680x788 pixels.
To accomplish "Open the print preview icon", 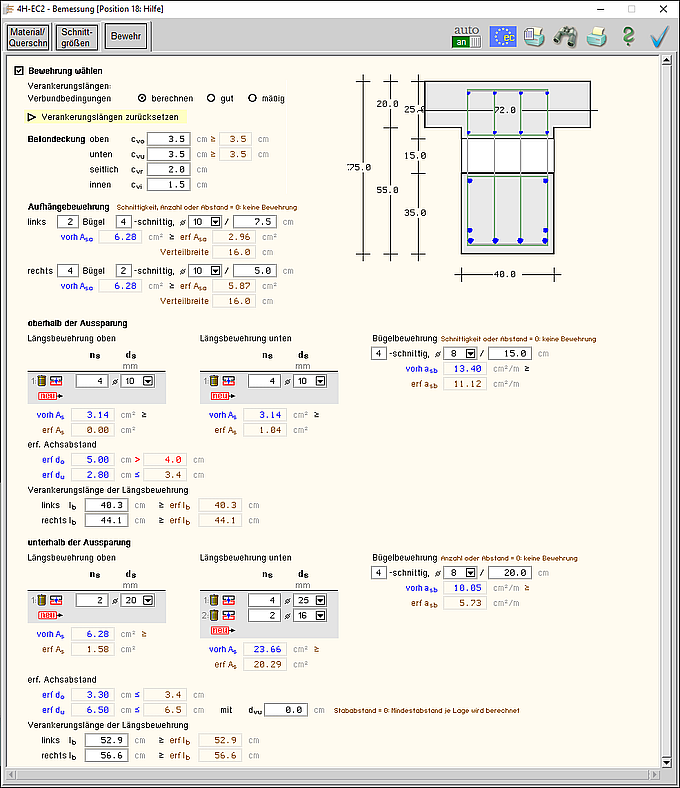I will (x=534, y=37).
